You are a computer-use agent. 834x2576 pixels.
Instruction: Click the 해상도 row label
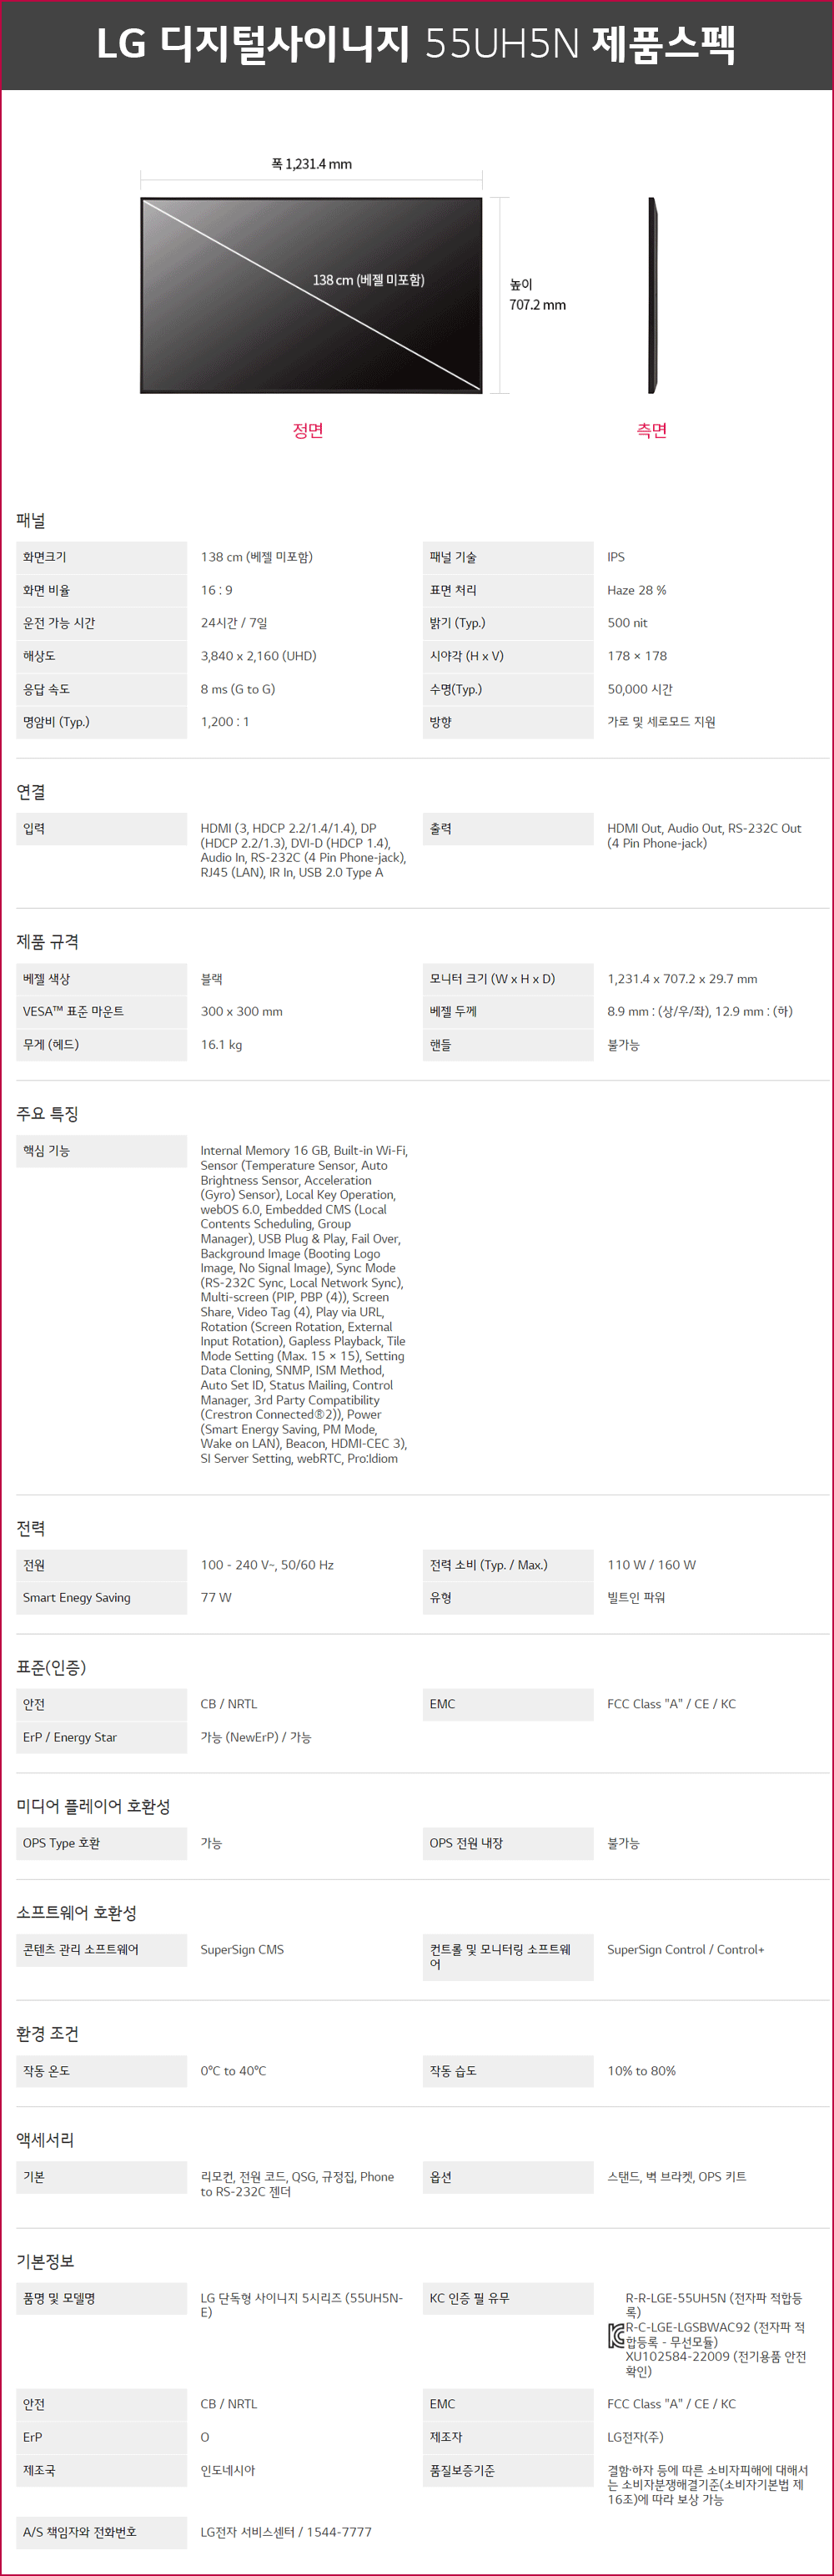tap(39, 656)
